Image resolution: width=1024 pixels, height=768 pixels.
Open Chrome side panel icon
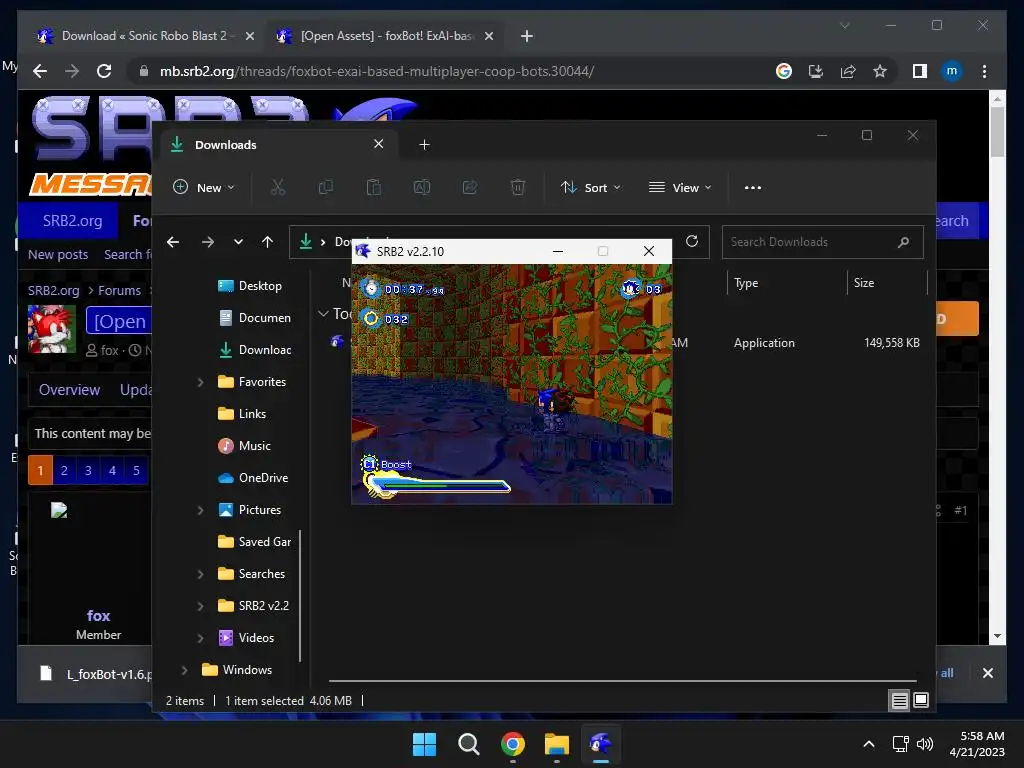click(x=920, y=71)
